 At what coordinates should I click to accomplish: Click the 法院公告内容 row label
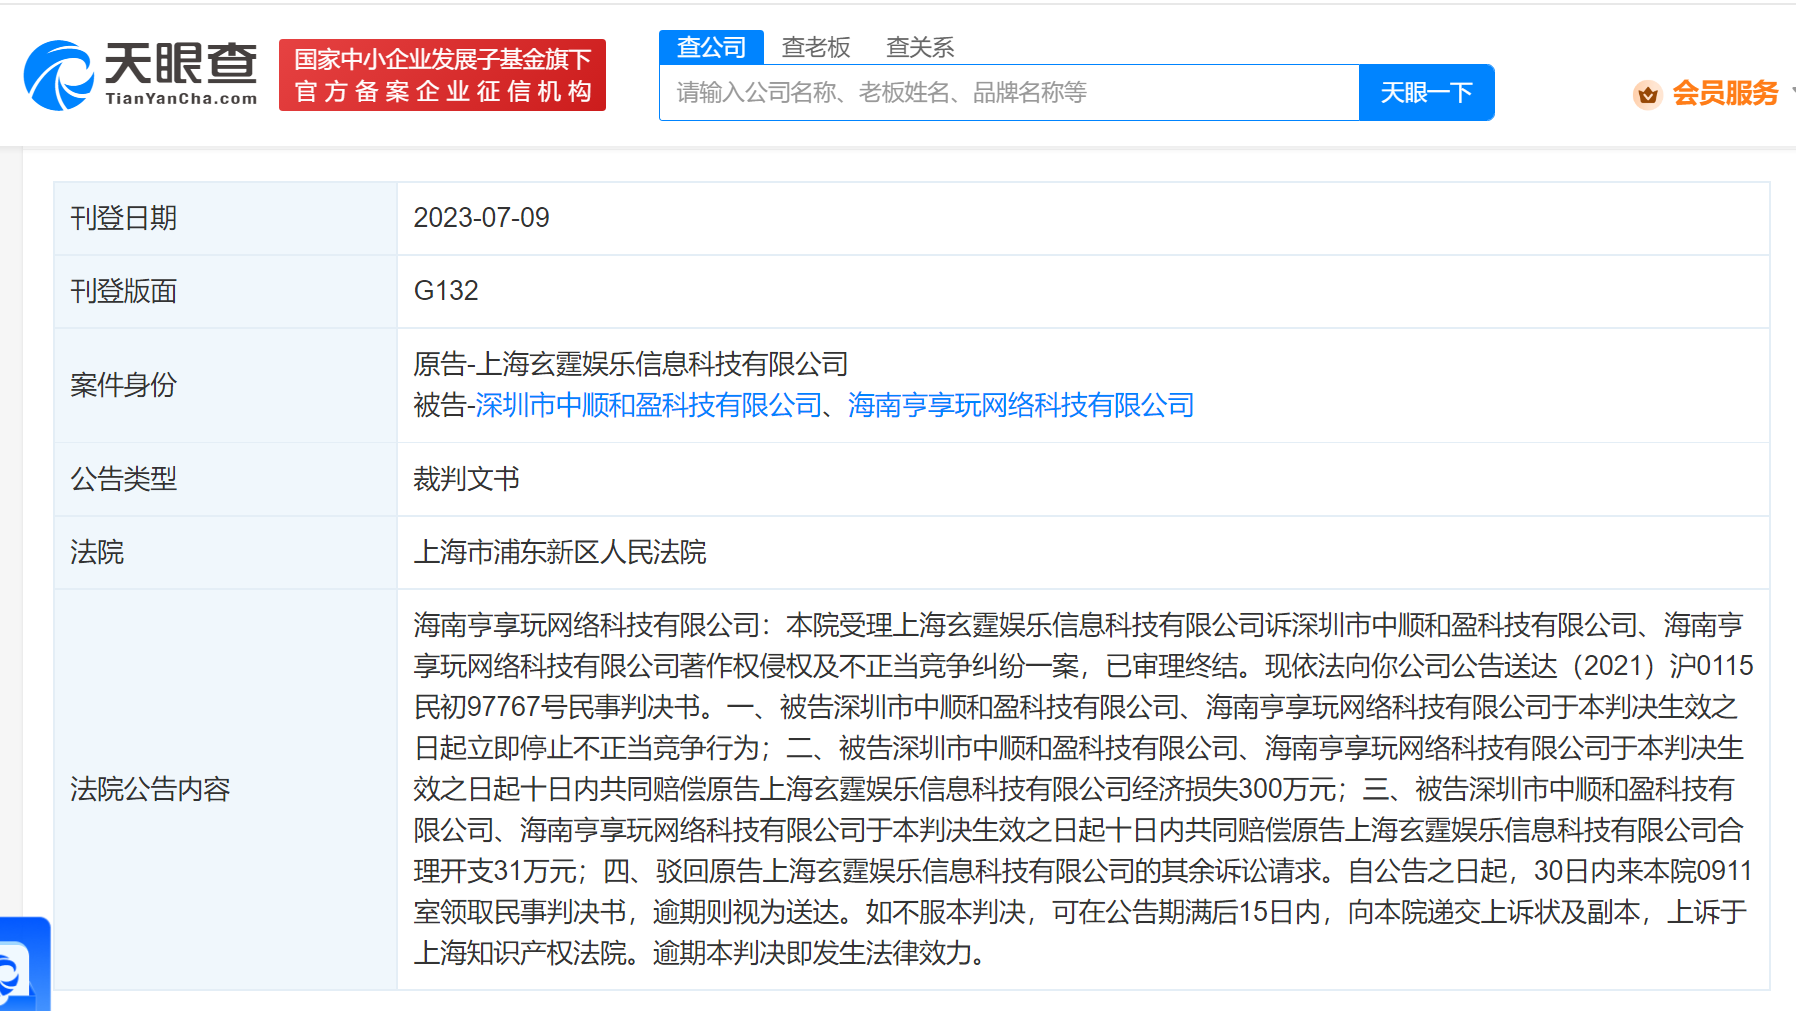(x=150, y=789)
